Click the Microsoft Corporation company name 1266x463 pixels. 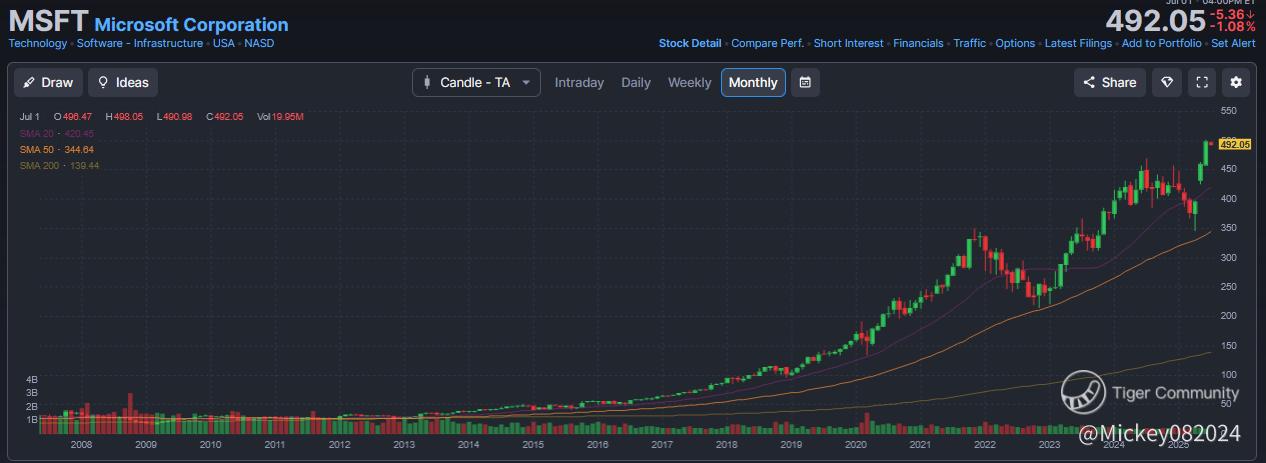click(x=191, y=25)
